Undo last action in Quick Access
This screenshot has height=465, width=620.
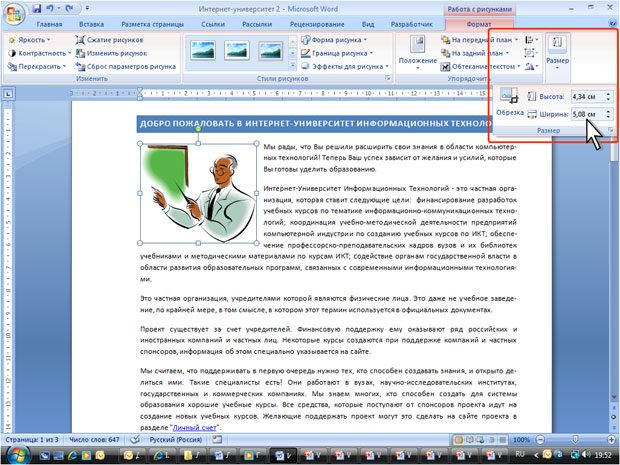(50, 9)
